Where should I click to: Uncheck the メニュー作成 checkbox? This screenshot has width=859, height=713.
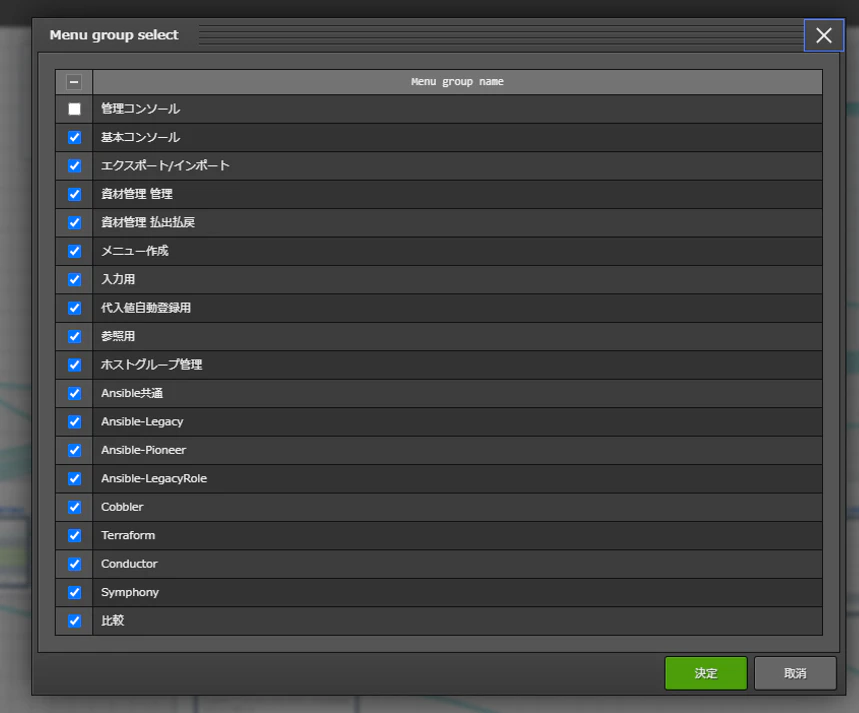click(x=74, y=251)
